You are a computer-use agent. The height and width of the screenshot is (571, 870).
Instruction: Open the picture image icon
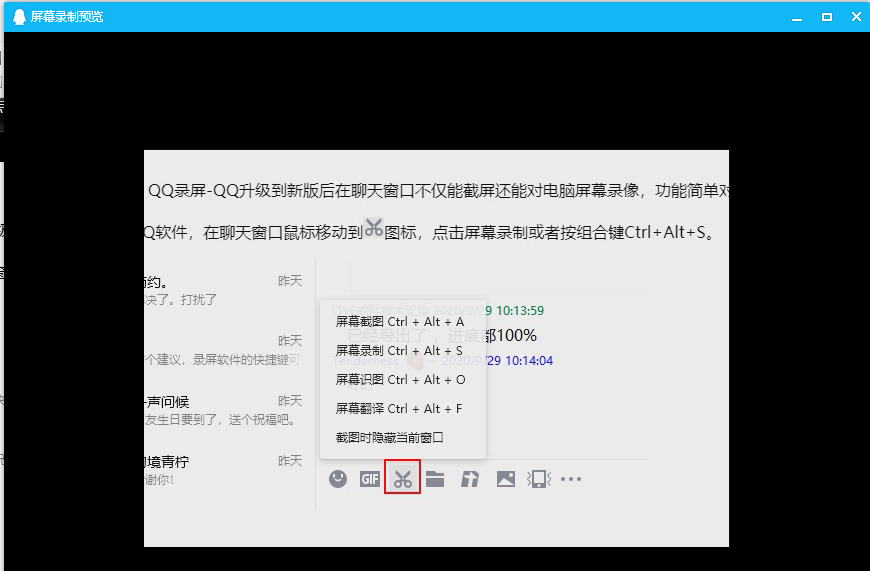(x=505, y=479)
